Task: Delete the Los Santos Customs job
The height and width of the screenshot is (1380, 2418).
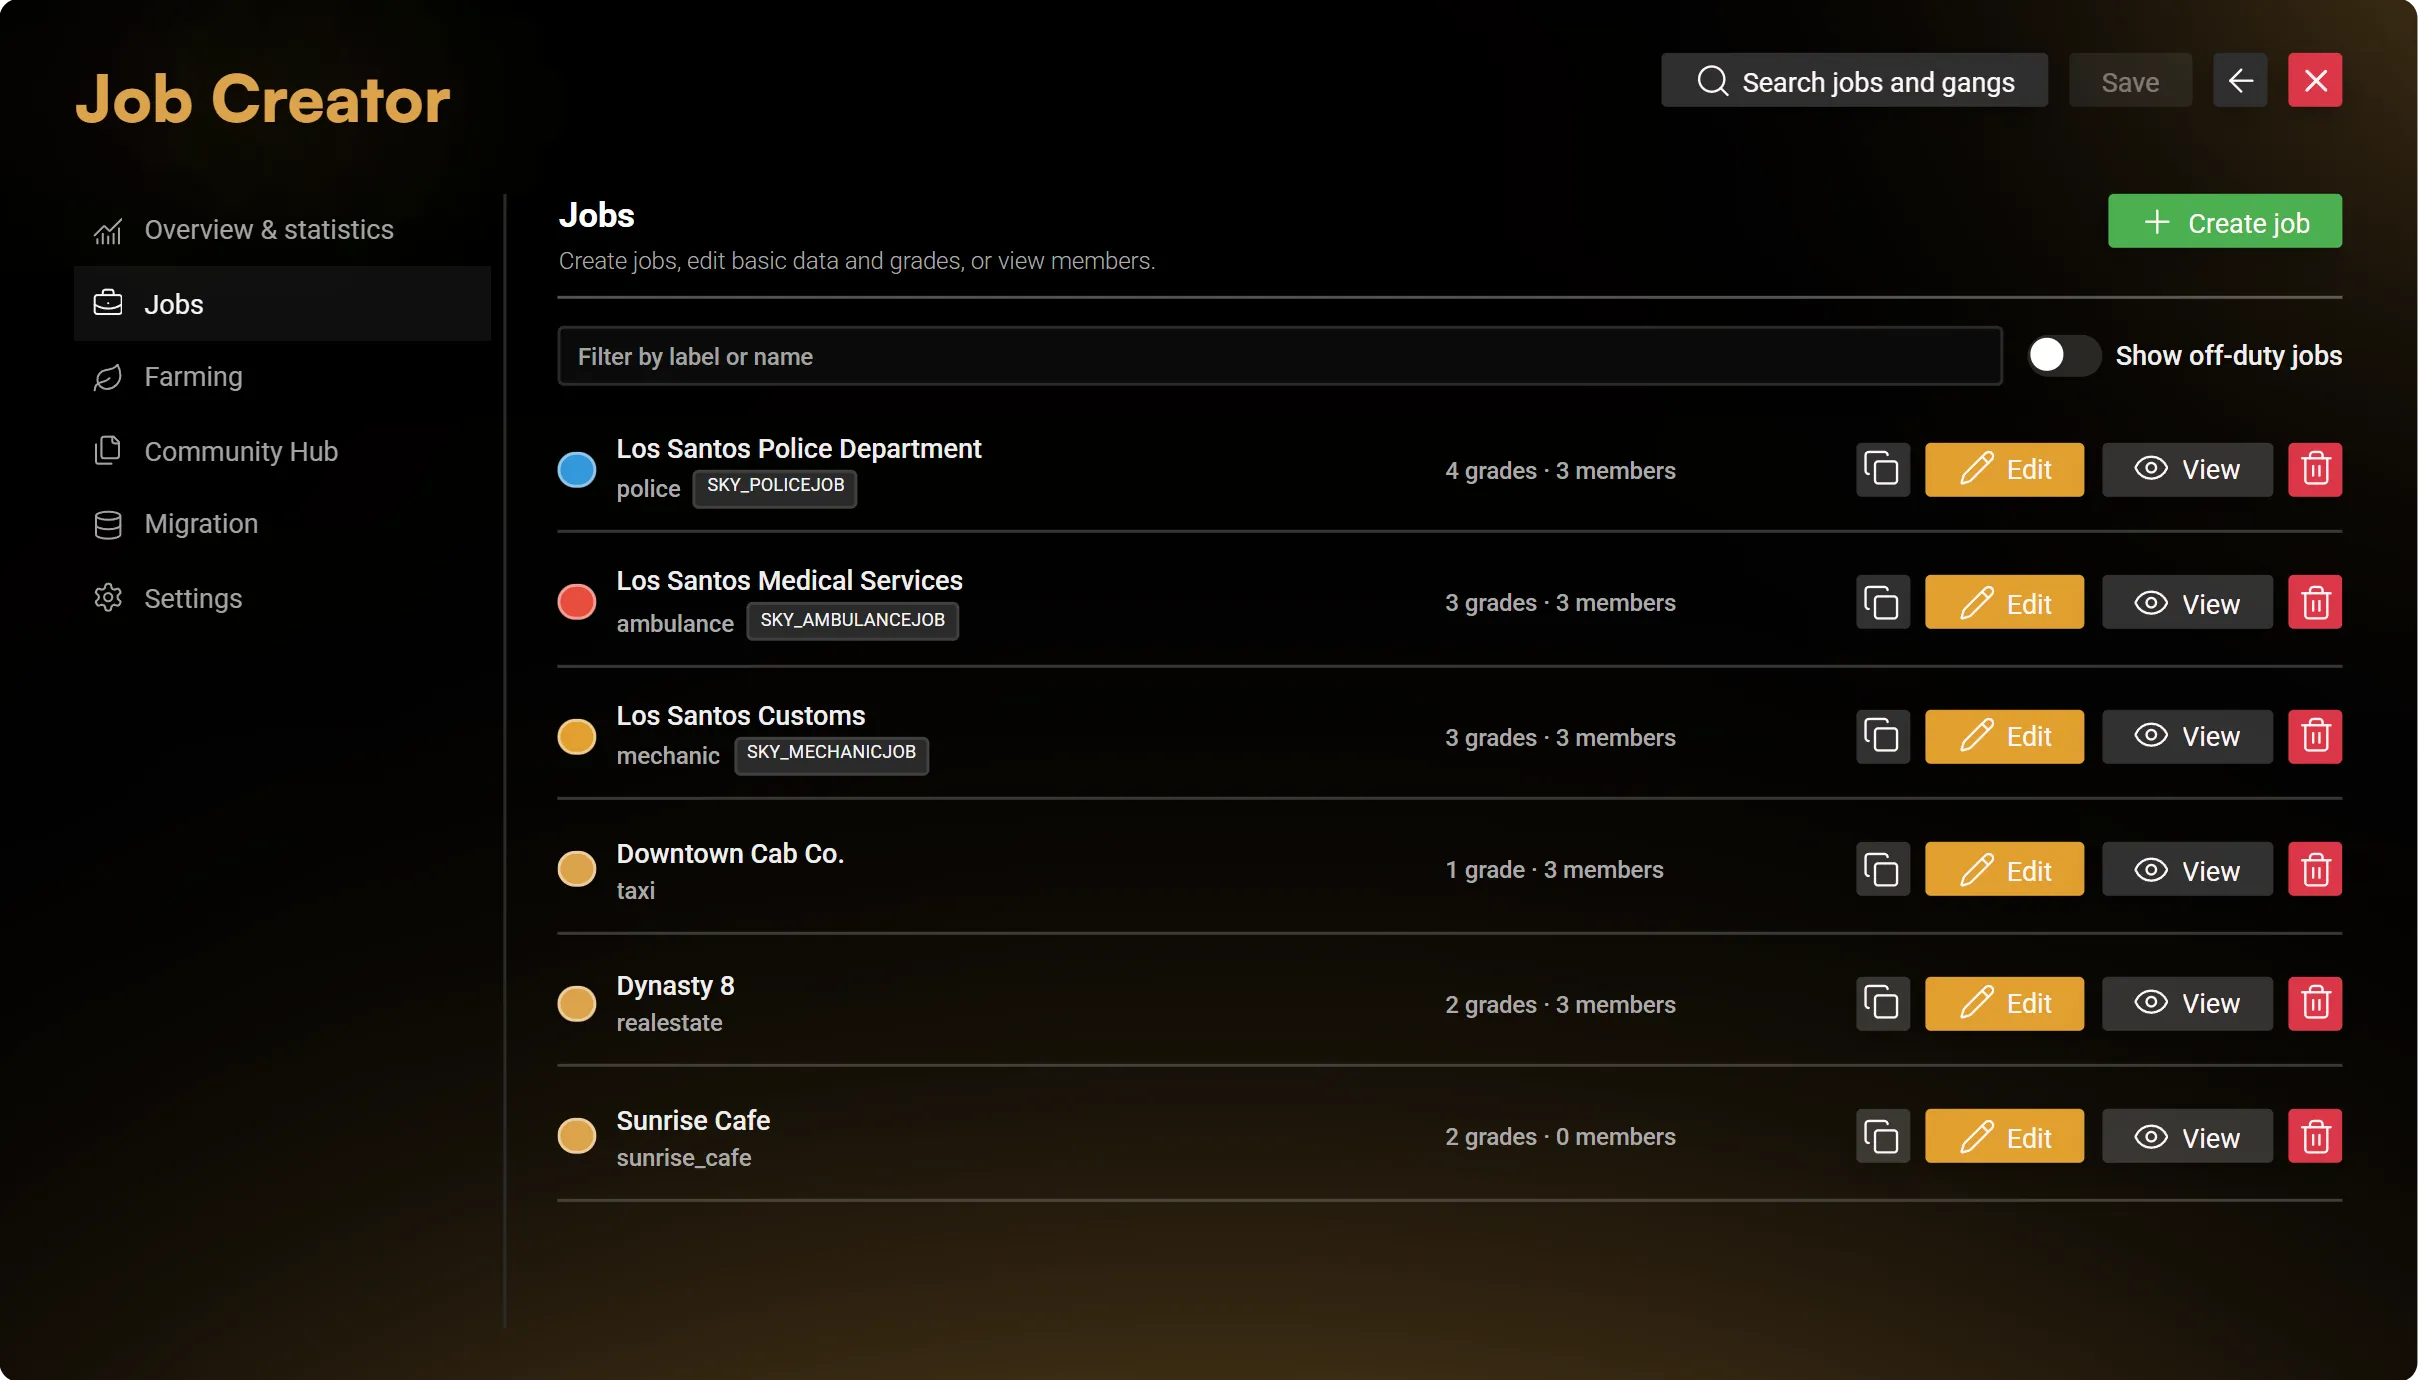Action: tap(2315, 737)
